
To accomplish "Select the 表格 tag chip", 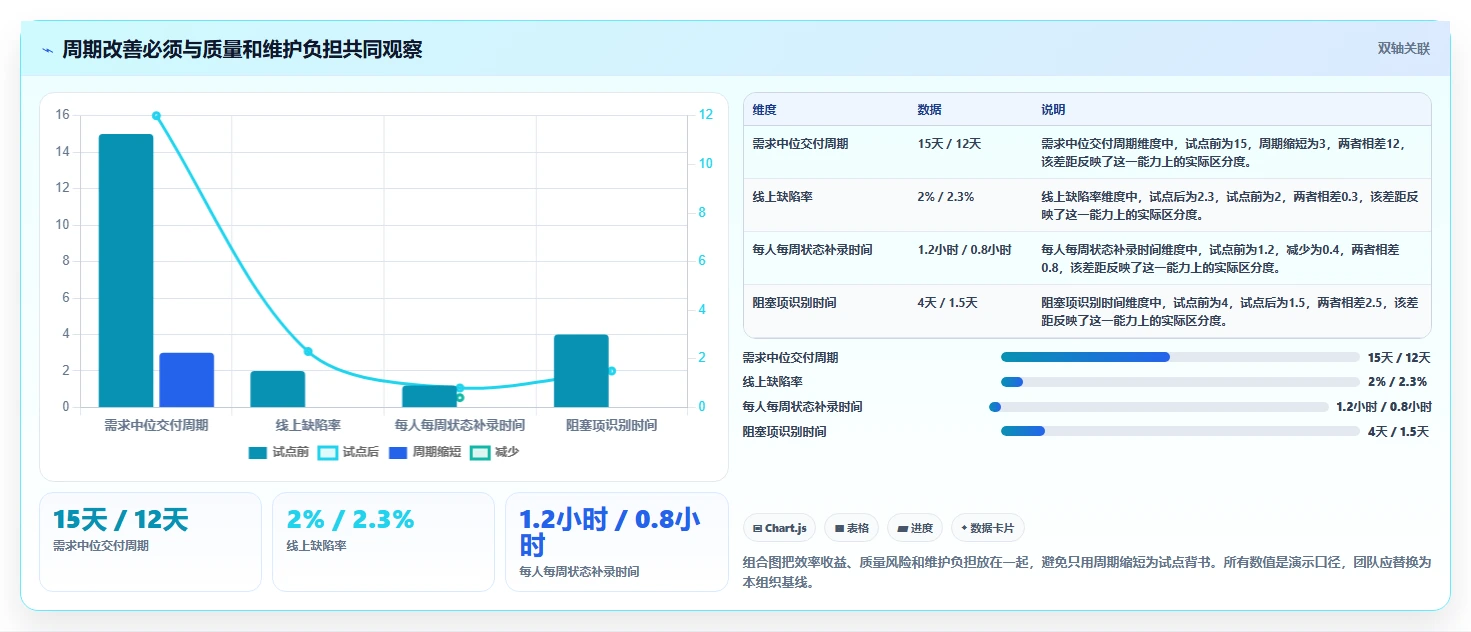I will coord(852,528).
